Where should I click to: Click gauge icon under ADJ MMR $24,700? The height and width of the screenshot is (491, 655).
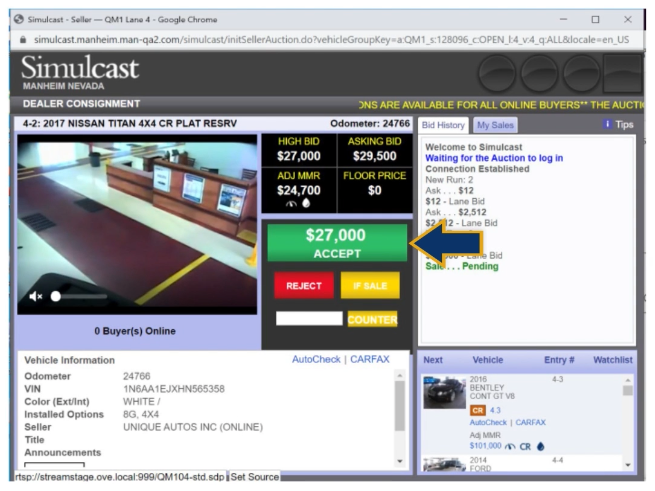tap(291, 204)
